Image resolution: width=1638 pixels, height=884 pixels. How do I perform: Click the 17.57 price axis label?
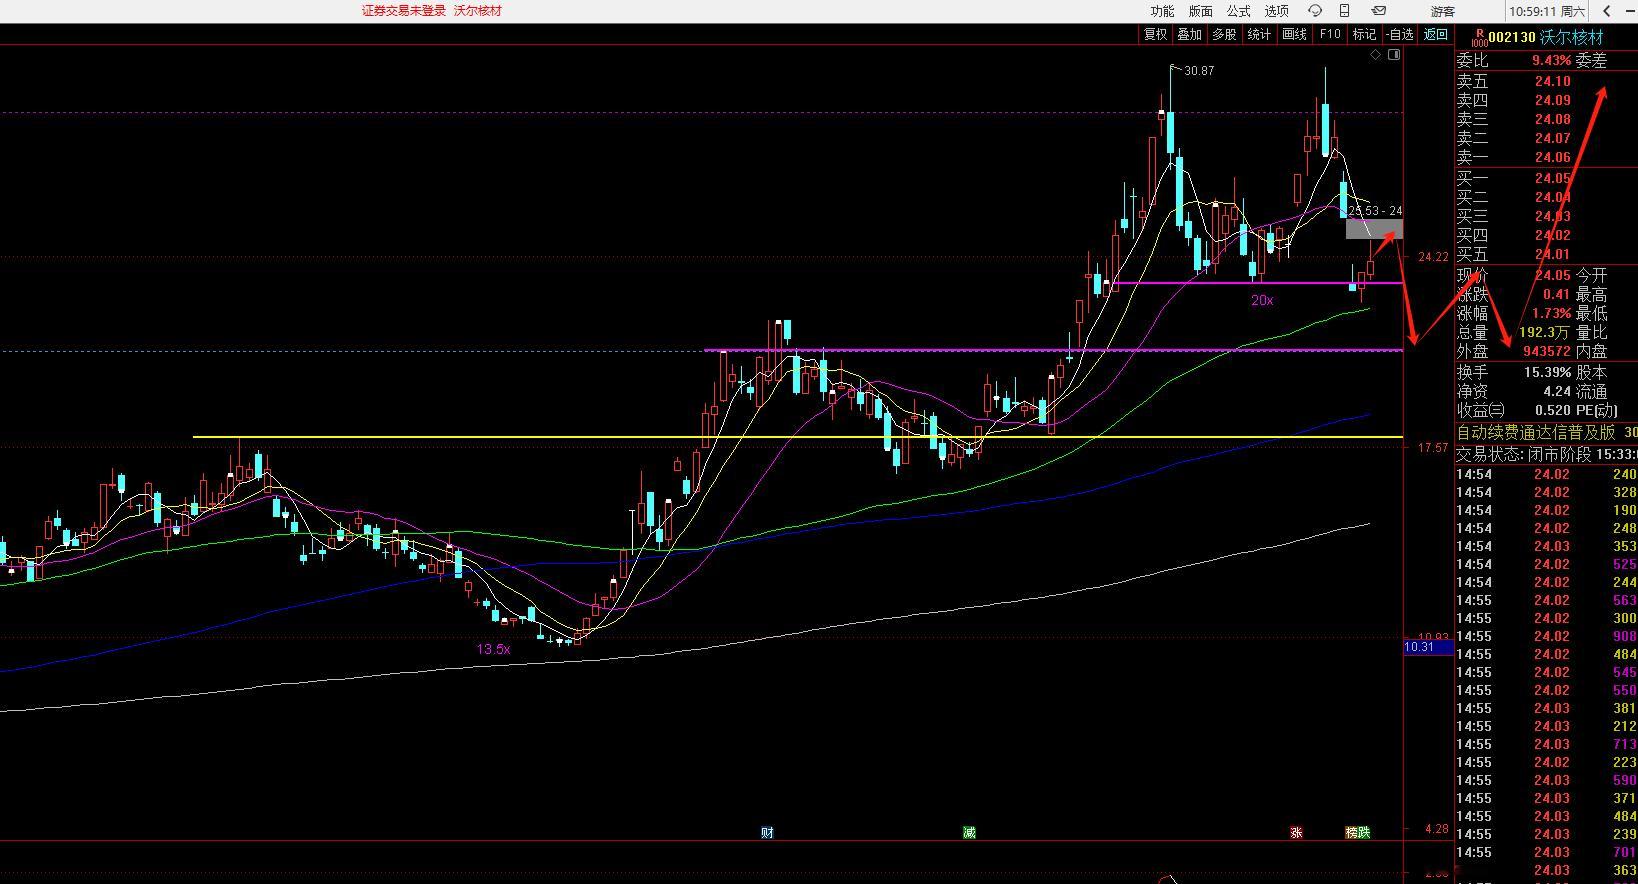(x=1433, y=448)
